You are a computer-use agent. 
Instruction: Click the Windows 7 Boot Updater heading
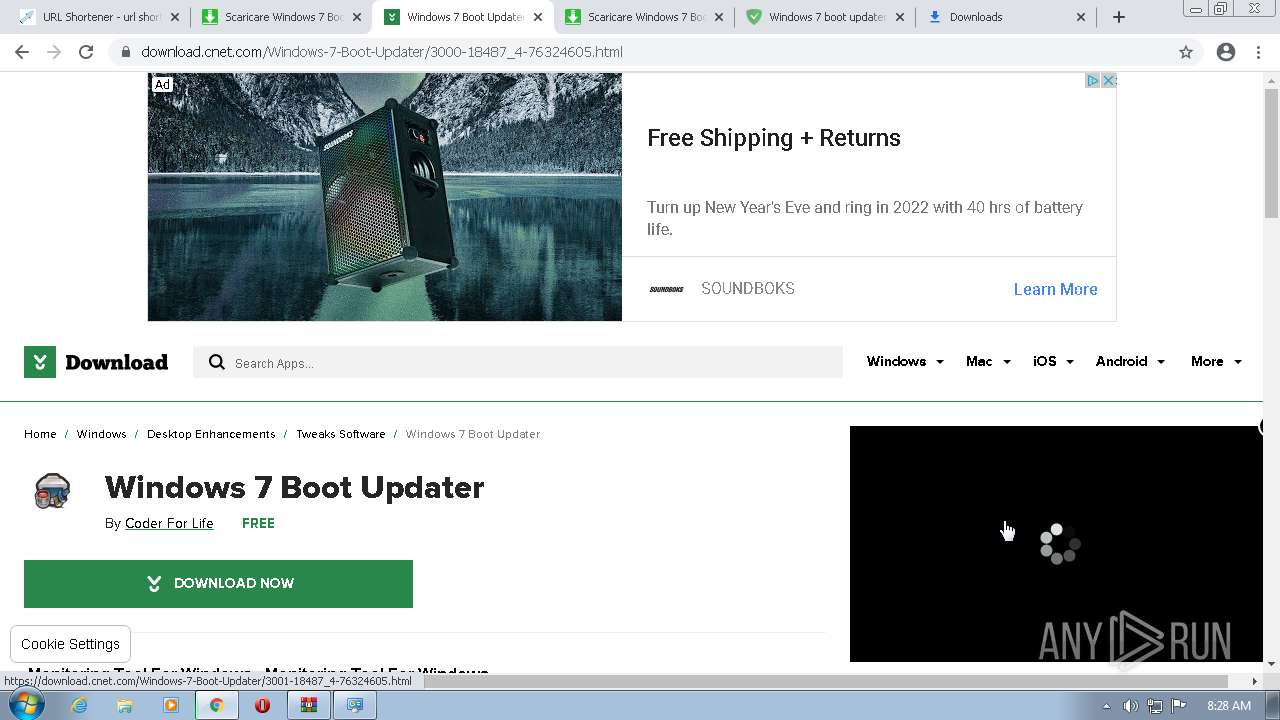294,487
